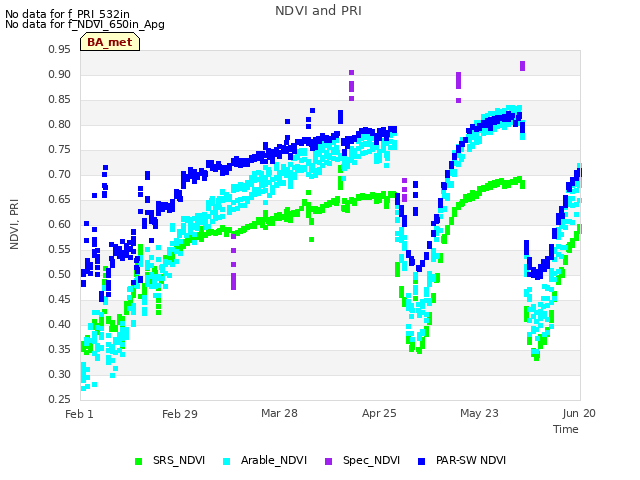Click the 0.30 y-axis tick label
640x480 pixels.
60,374
